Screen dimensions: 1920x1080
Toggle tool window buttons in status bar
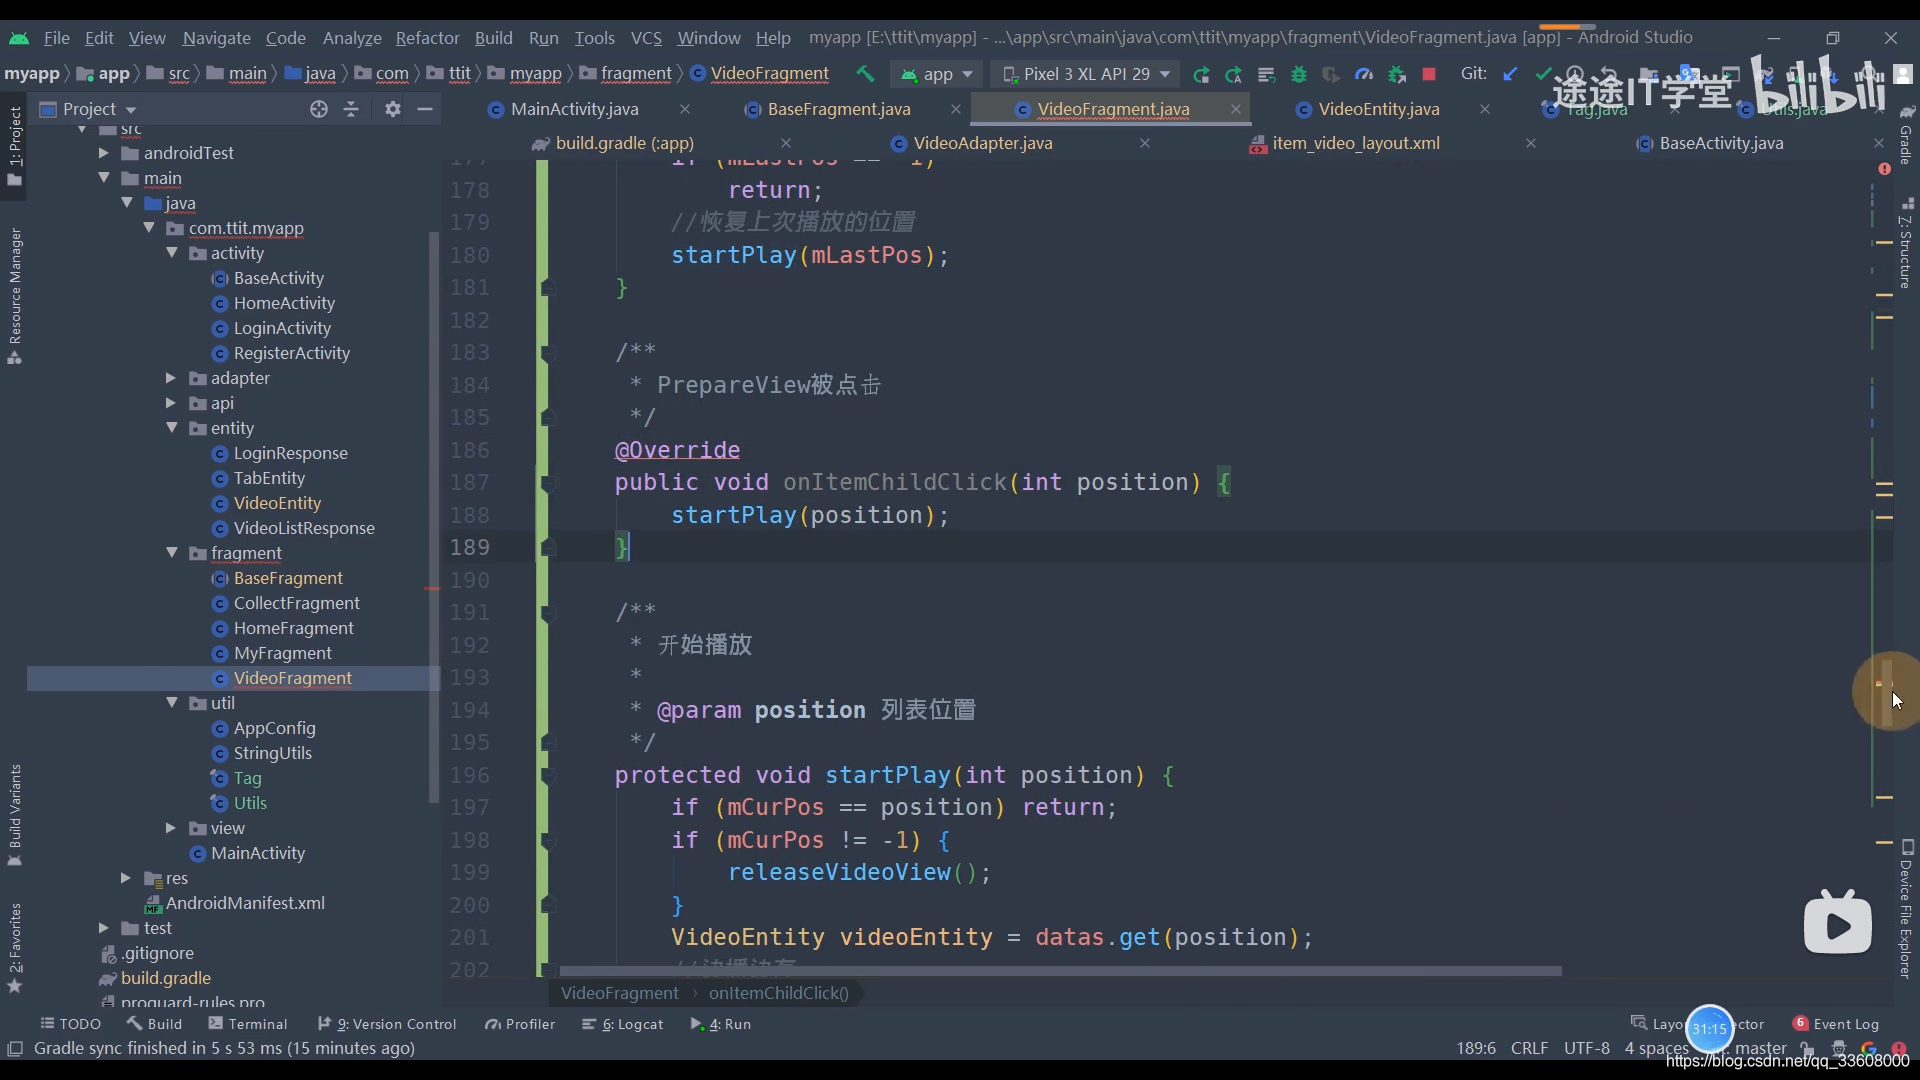[15, 1048]
